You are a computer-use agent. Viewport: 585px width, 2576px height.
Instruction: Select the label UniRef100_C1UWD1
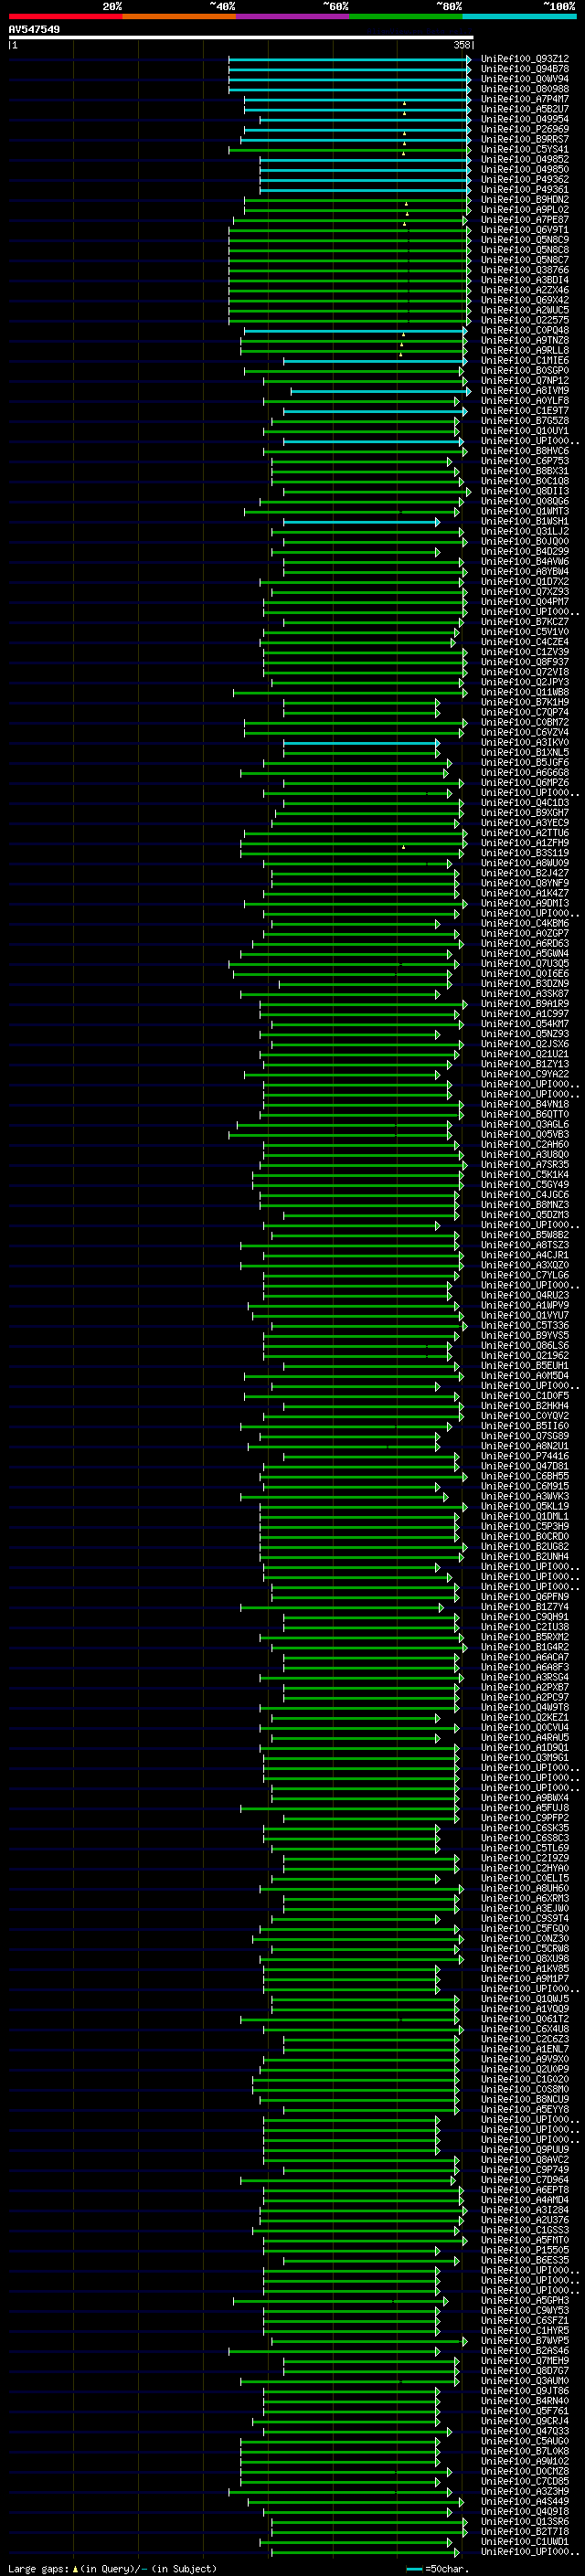pyautogui.click(x=525, y=2541)
